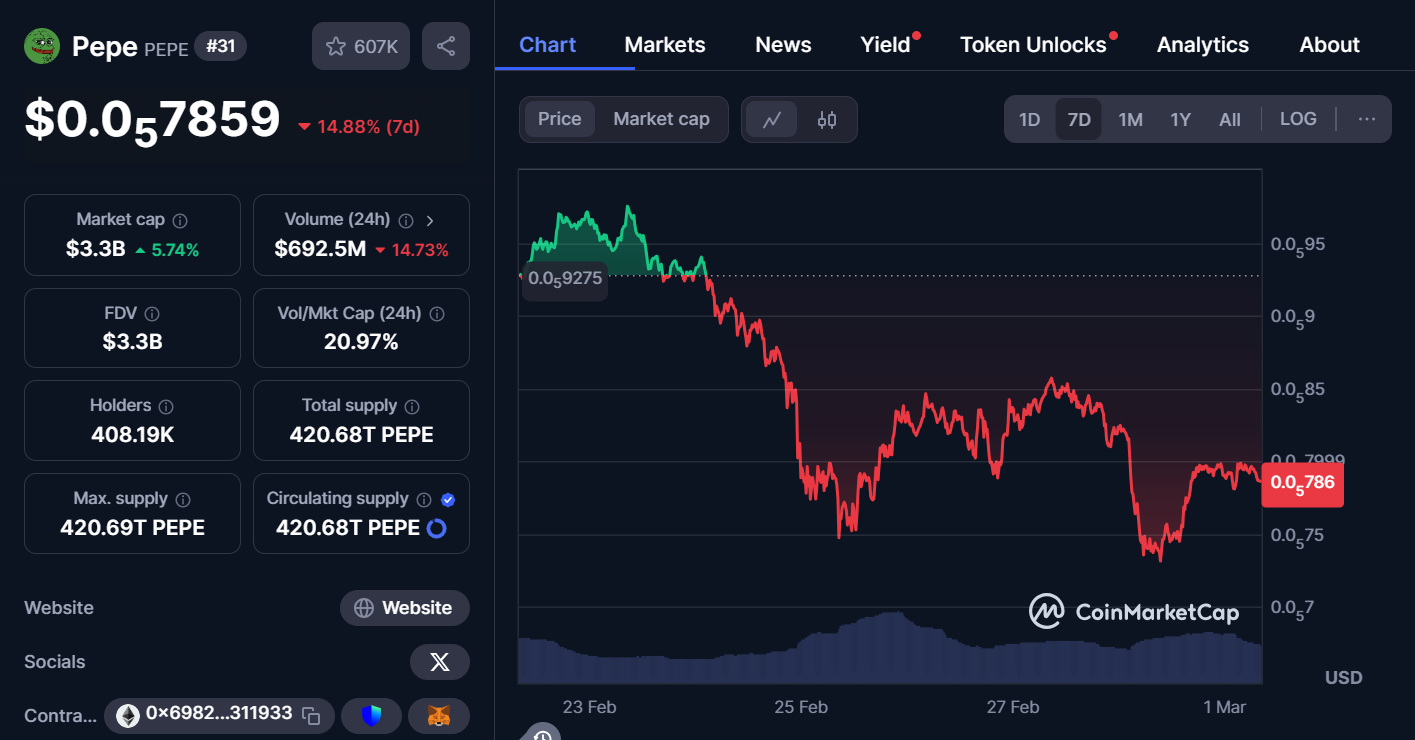
Task: Click the $692.5M volume value
Action: 320,249
